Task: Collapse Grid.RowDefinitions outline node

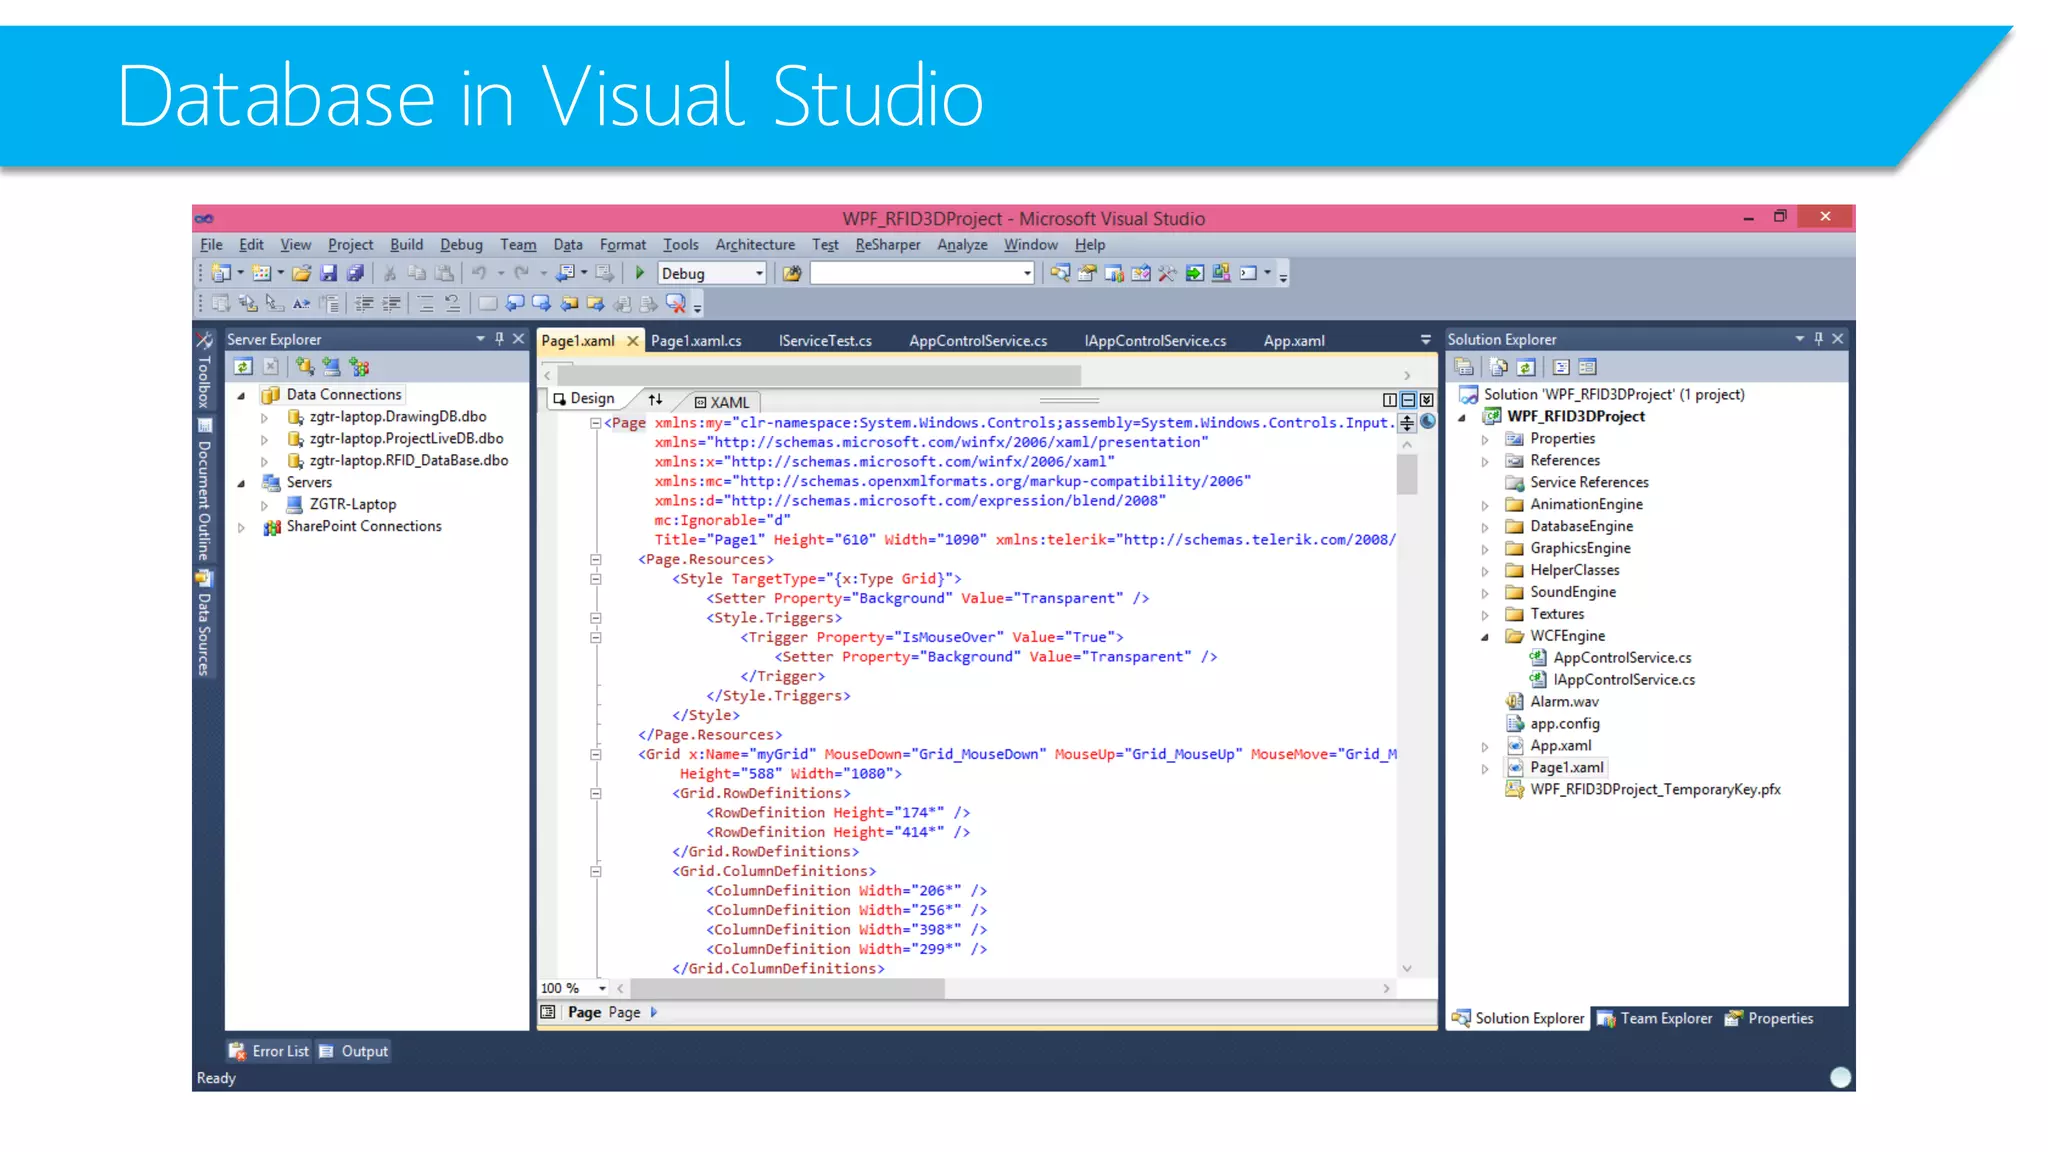Action: (595, 794)
